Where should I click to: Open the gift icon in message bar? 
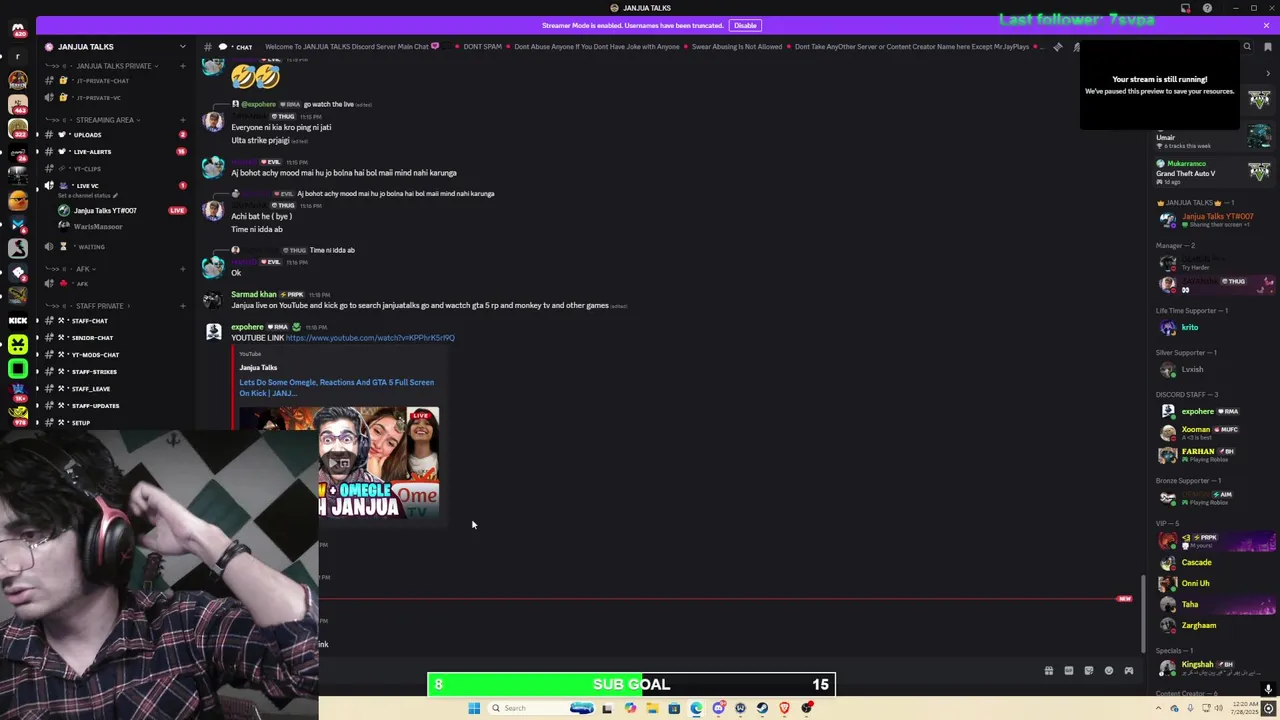coord(1048,671)
